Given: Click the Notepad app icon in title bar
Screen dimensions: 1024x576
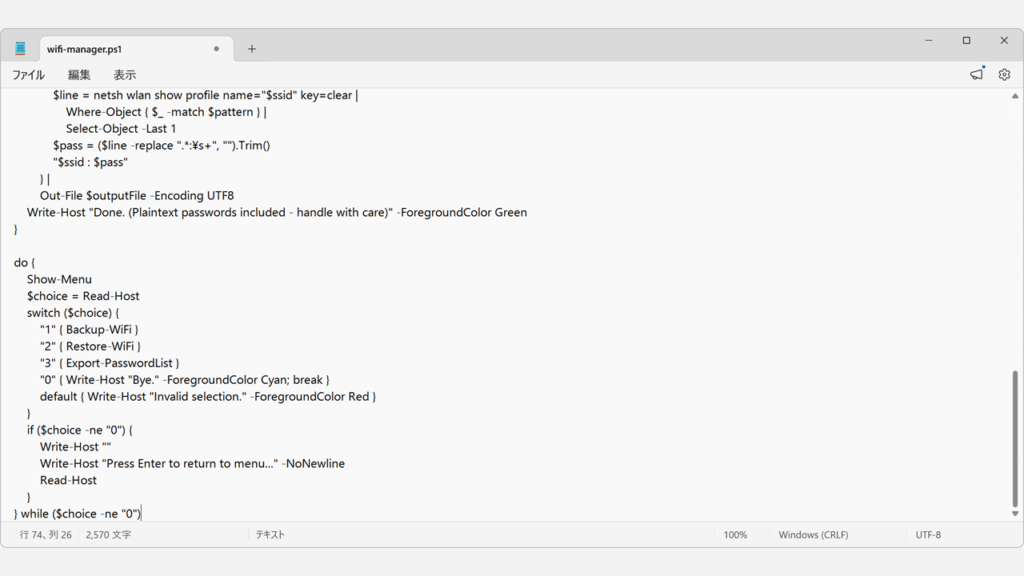Looking at the screenshot, I should pyautogui.click(x=20, y=48).
